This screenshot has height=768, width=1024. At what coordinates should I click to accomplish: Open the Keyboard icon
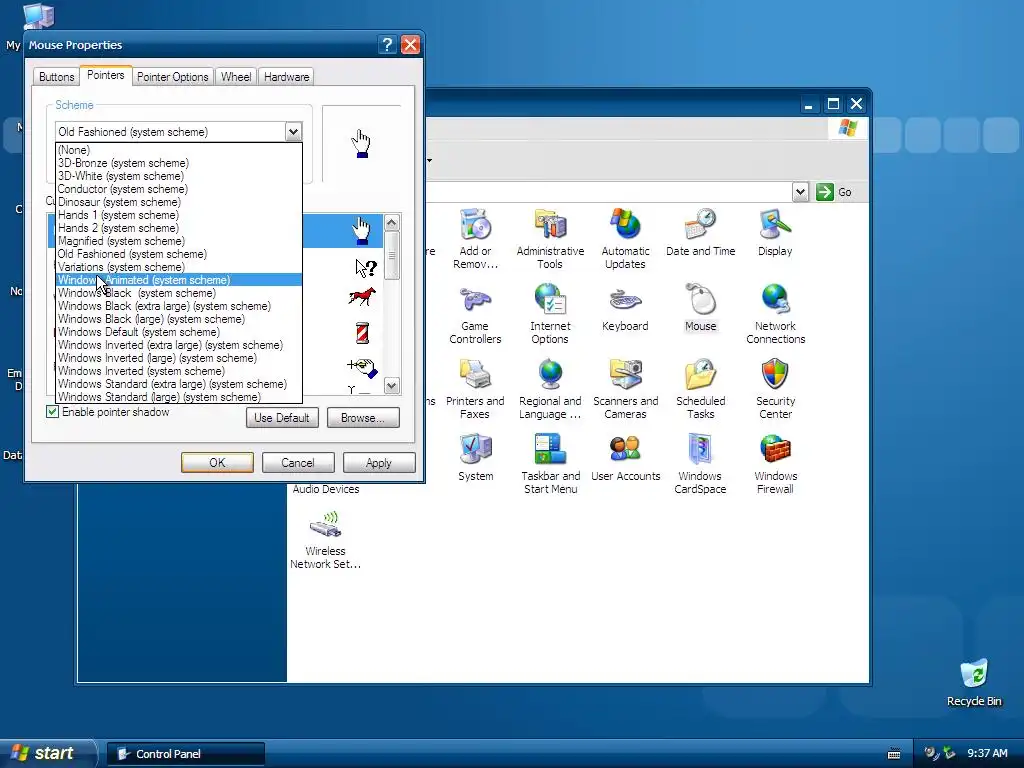(x=625, y=308)
